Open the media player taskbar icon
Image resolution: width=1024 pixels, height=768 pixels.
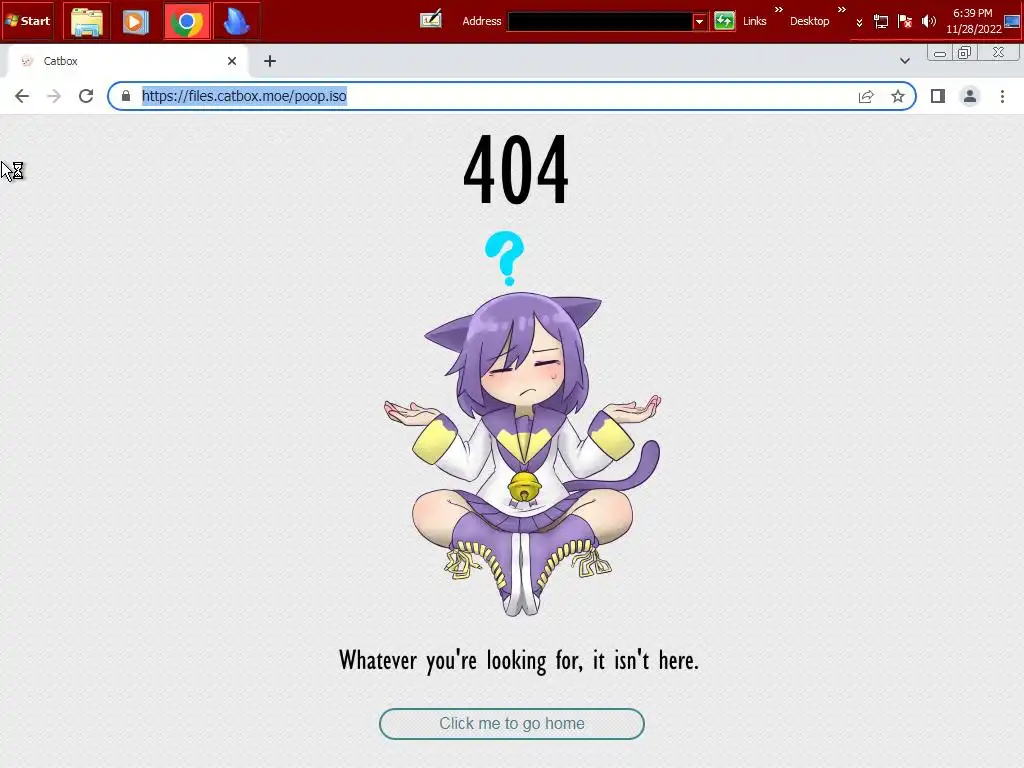(x=135, y=22)
